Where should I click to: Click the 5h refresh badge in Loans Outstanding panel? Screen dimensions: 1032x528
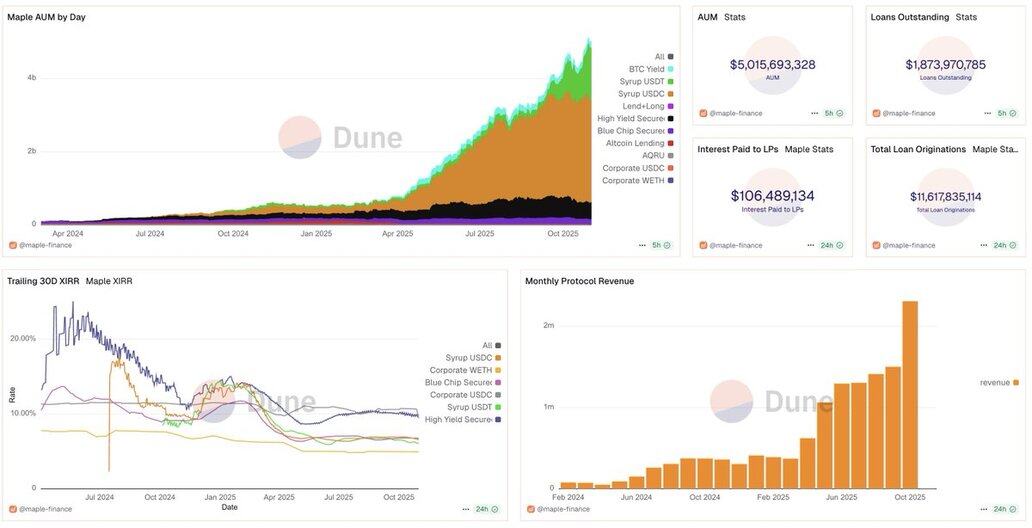tap(1006, 113)
